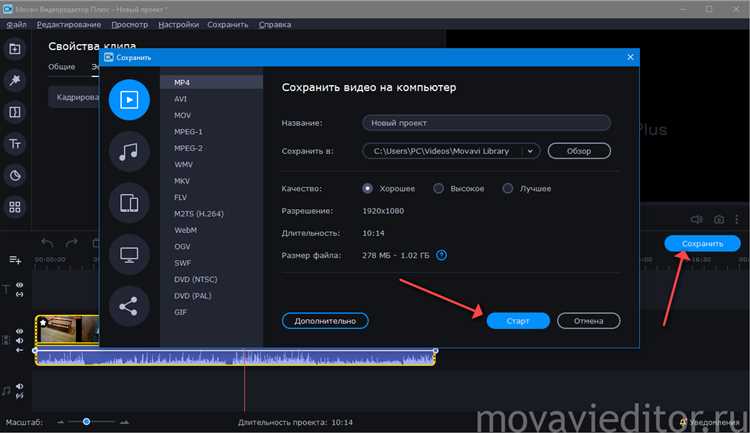Open the Просмотр menu
This screenshot has width=750, height=433.
coord(130,24)
